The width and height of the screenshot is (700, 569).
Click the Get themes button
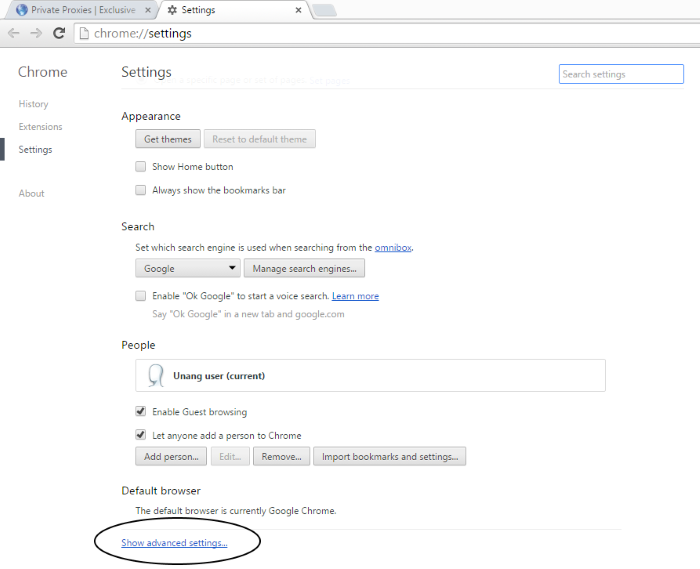168,139
